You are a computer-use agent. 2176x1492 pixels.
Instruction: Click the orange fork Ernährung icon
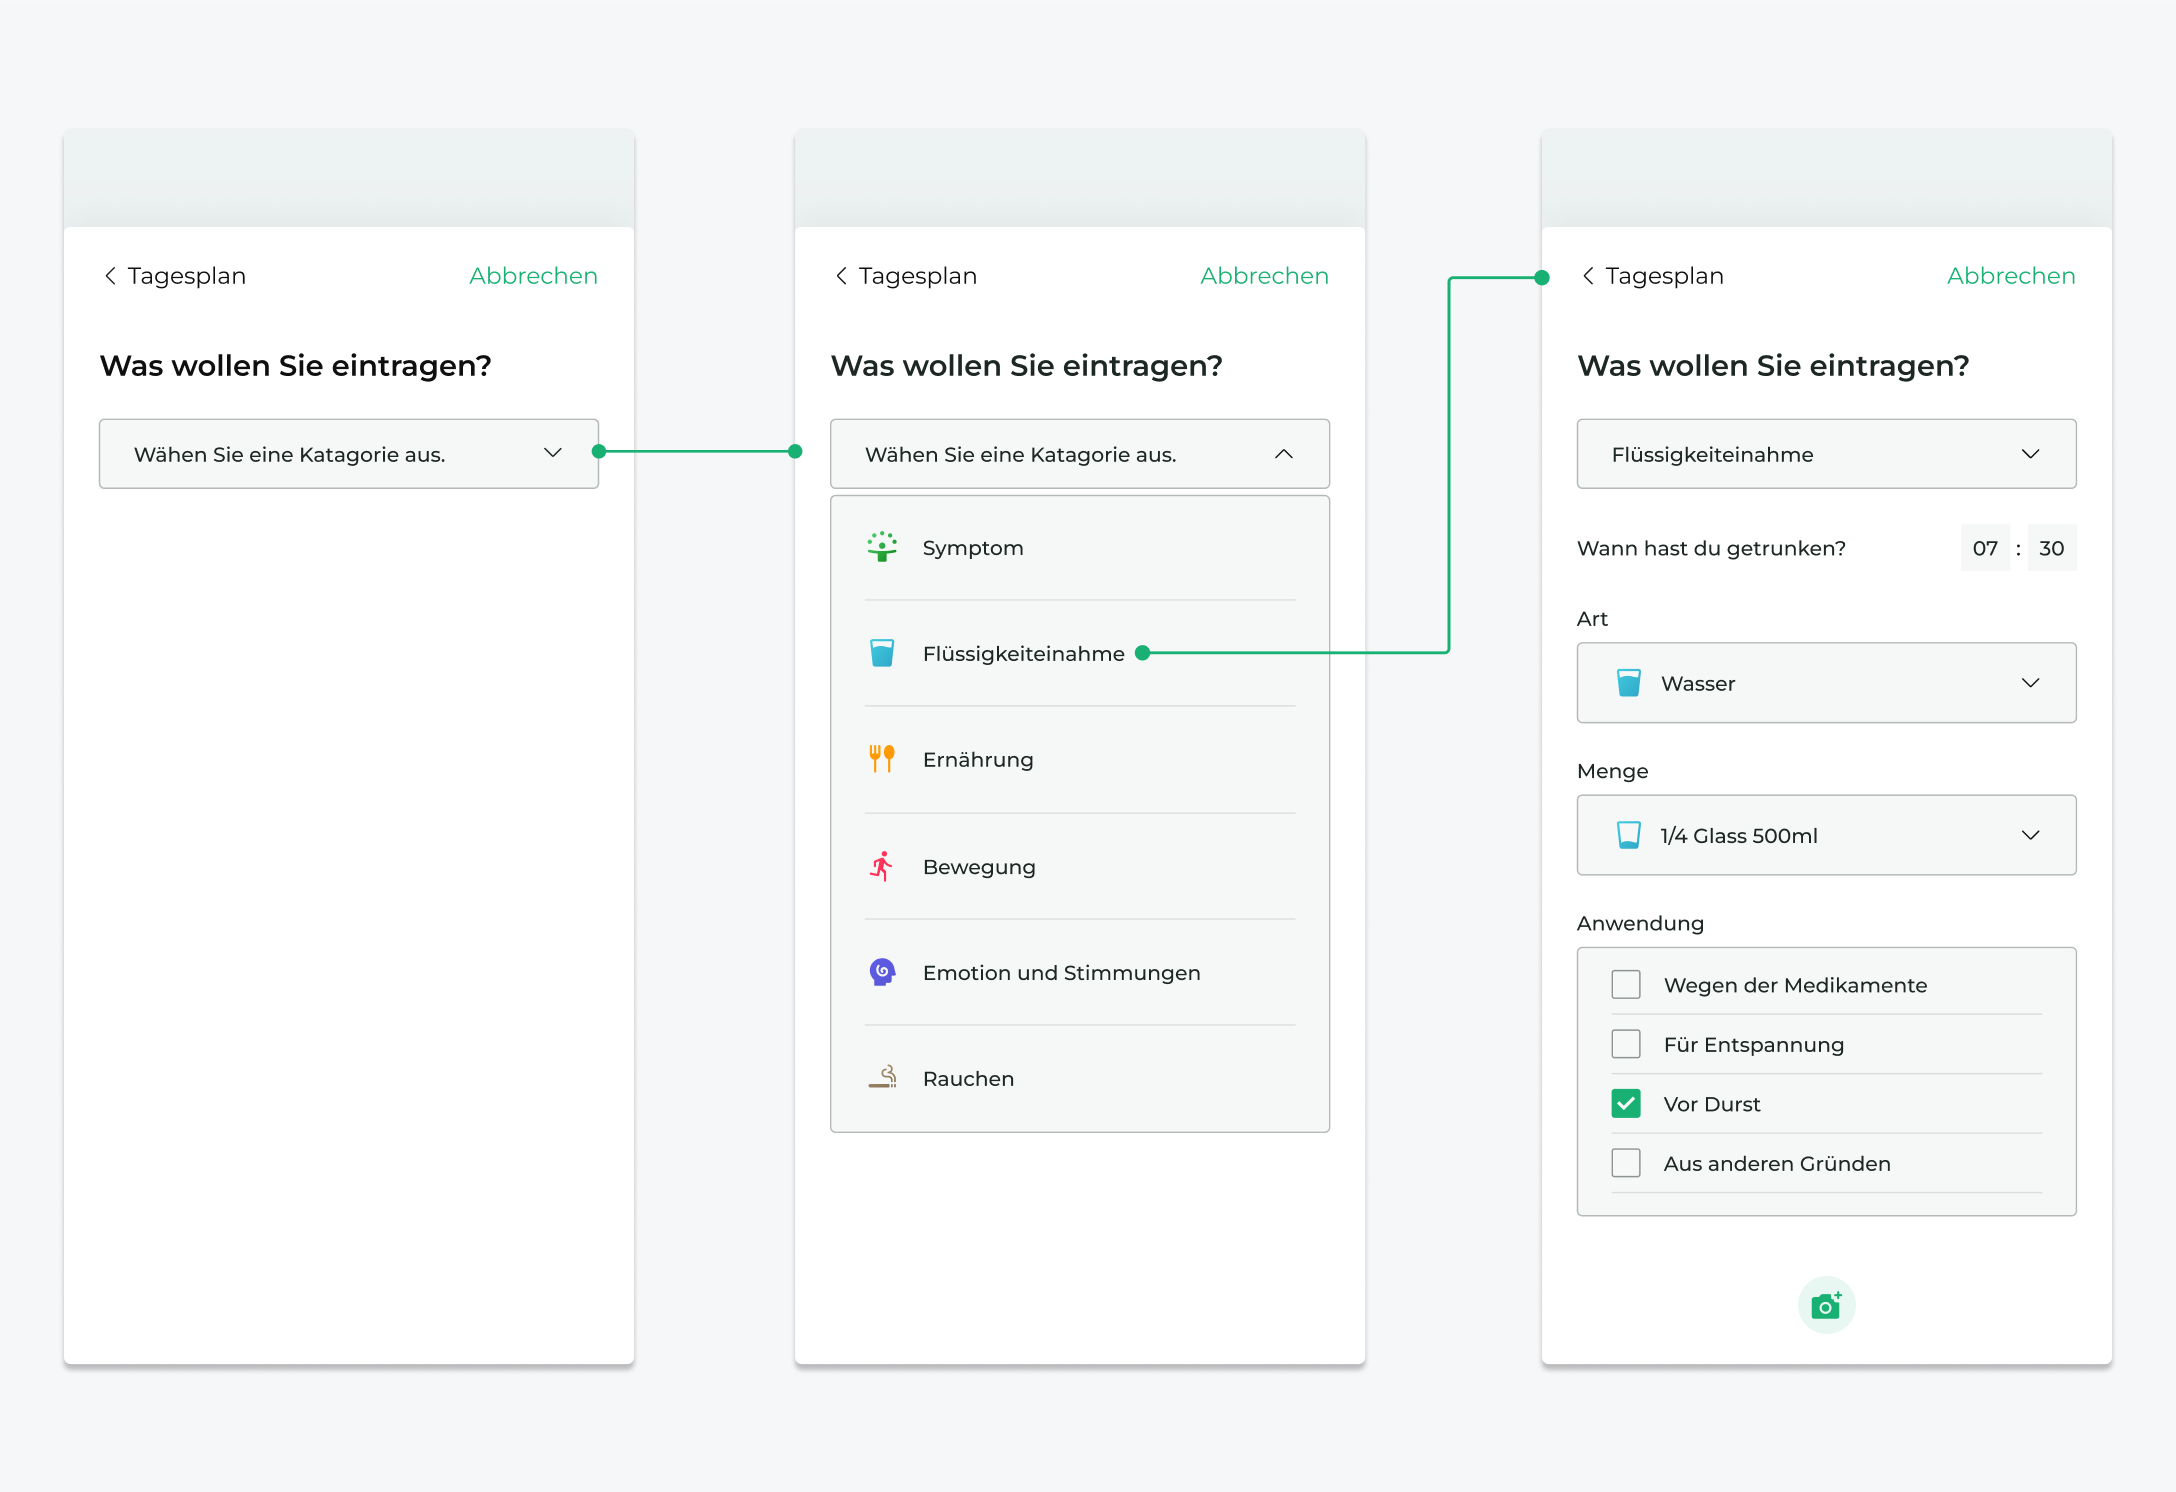point(881,759)
